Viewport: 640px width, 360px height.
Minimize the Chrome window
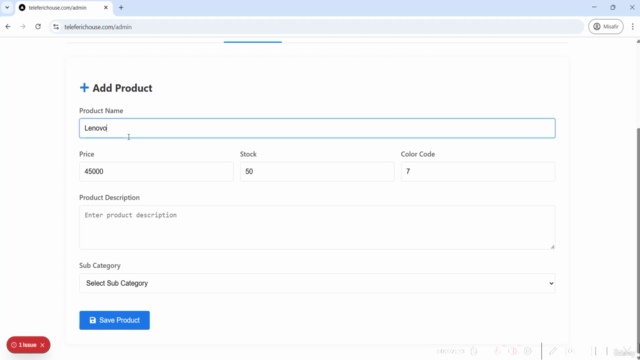tap(594, 7)
